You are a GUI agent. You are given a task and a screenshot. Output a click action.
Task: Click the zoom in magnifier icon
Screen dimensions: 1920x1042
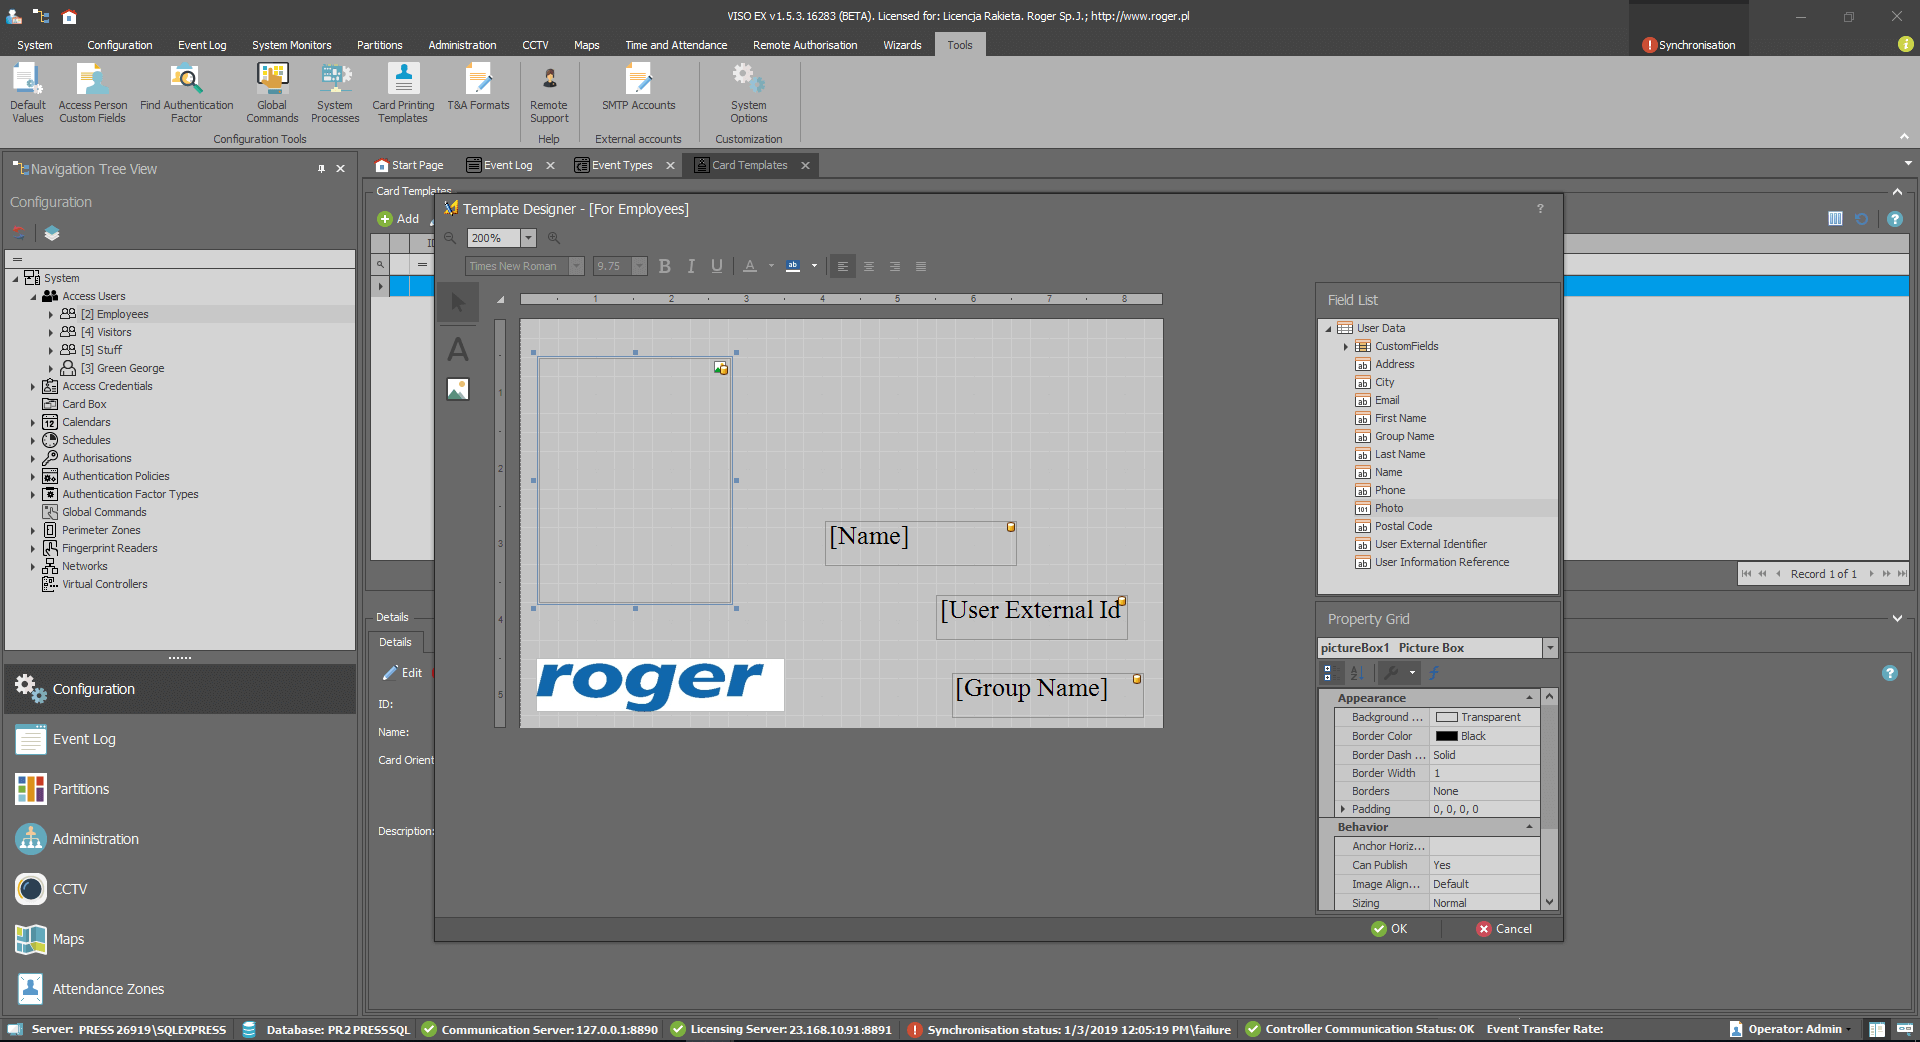(x=553, y=238)
